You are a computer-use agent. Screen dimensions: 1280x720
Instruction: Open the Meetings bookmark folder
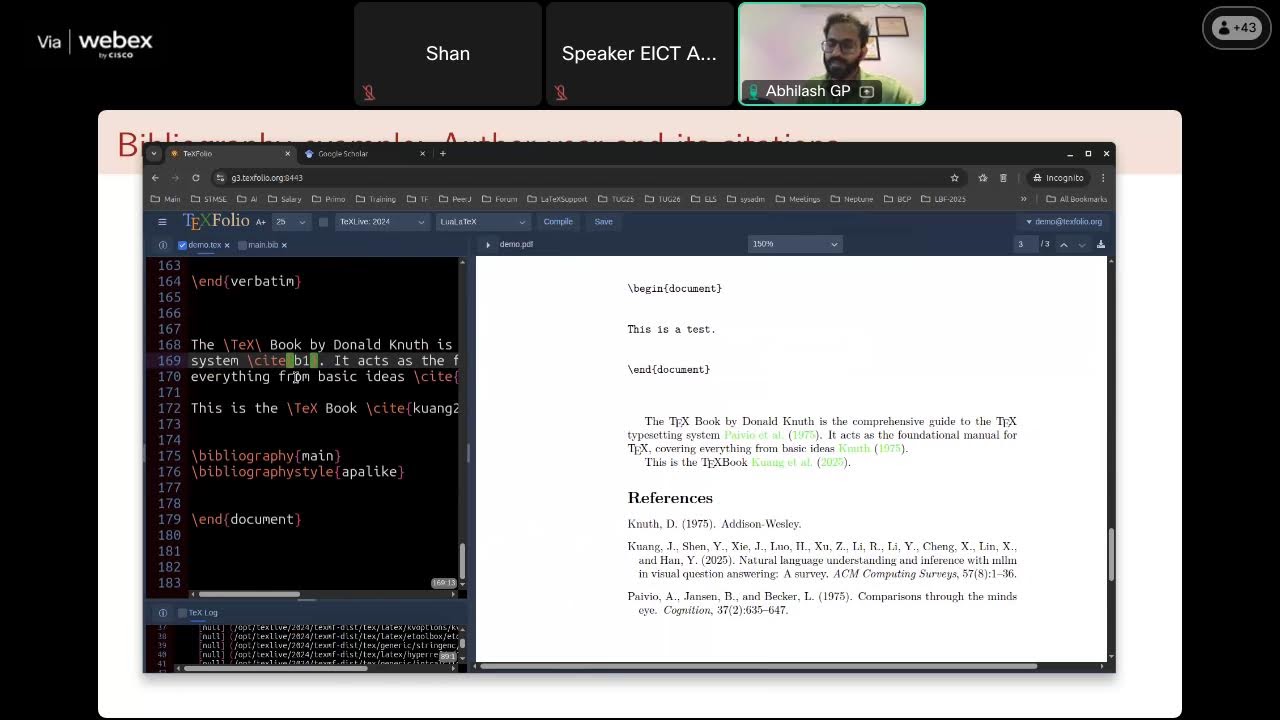coord(798,199)
